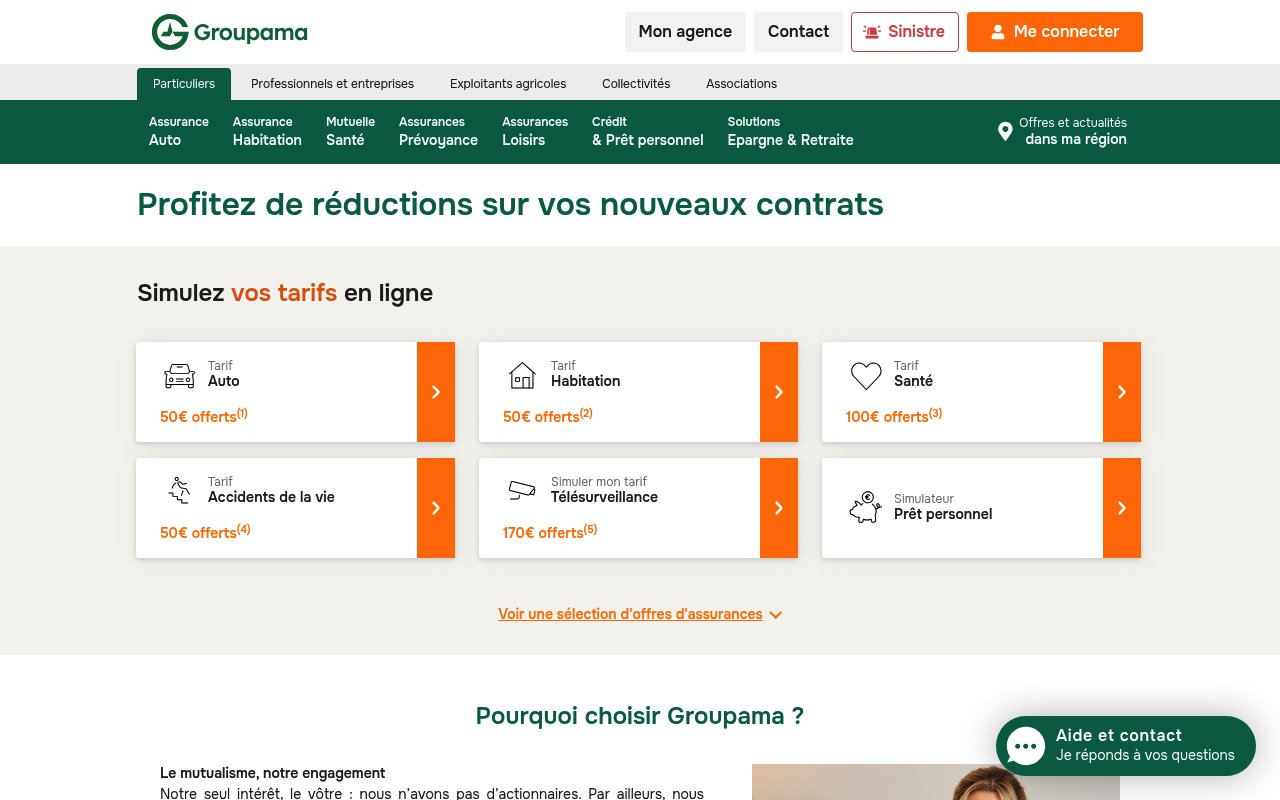Switch to Professionnels et entreprises tab
This screenshot has height=800, width=1280.
(x=332, y=84)
